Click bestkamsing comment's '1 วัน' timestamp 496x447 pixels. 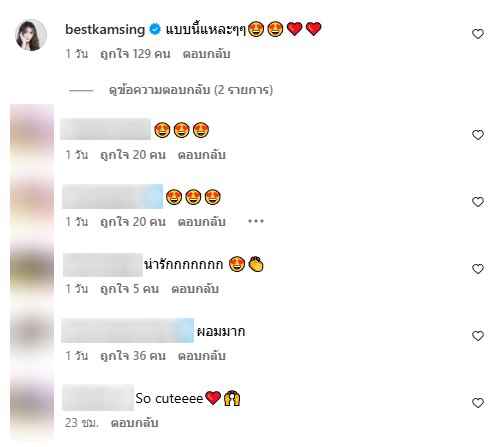click(77, 54)
